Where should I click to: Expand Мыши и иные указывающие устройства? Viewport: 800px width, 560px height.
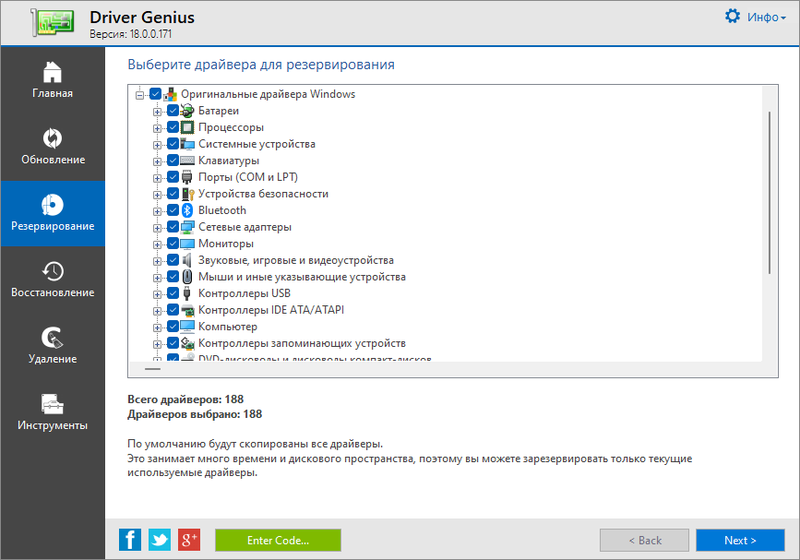157,278
